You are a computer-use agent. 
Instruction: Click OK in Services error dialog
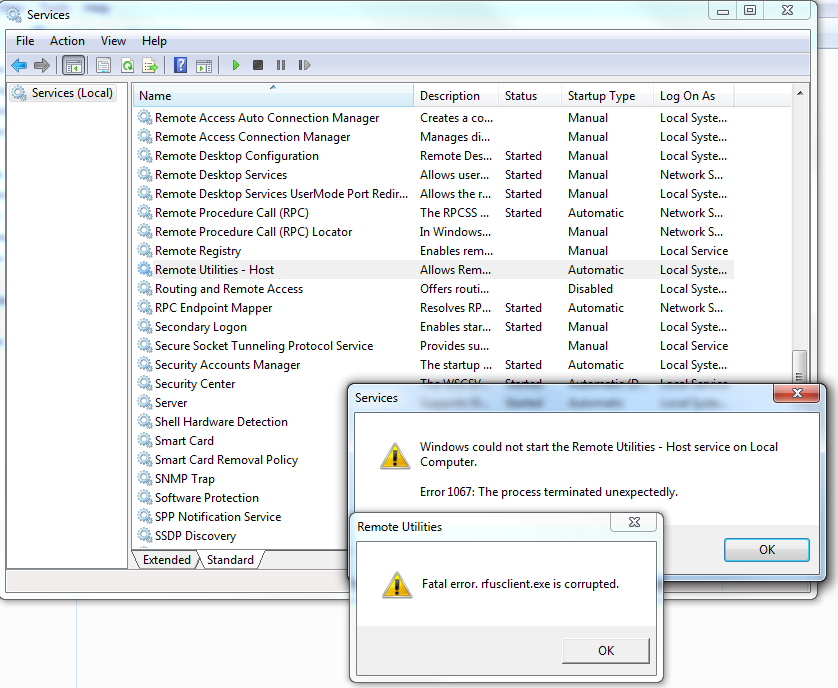766,549
